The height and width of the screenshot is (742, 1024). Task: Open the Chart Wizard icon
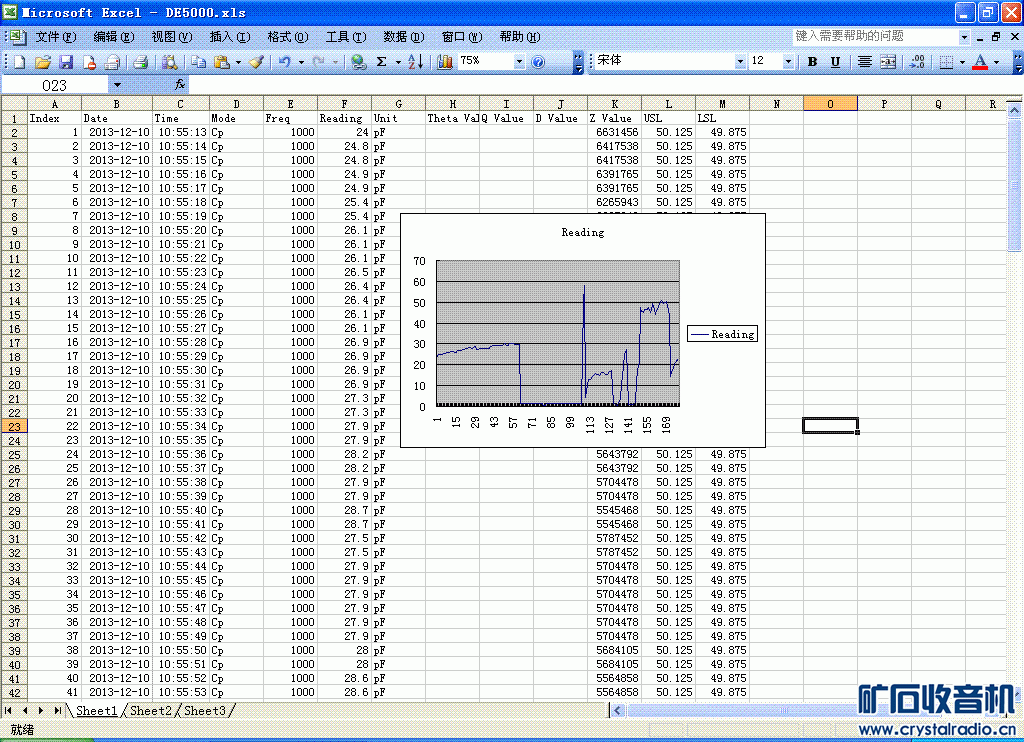pos(445,62)
